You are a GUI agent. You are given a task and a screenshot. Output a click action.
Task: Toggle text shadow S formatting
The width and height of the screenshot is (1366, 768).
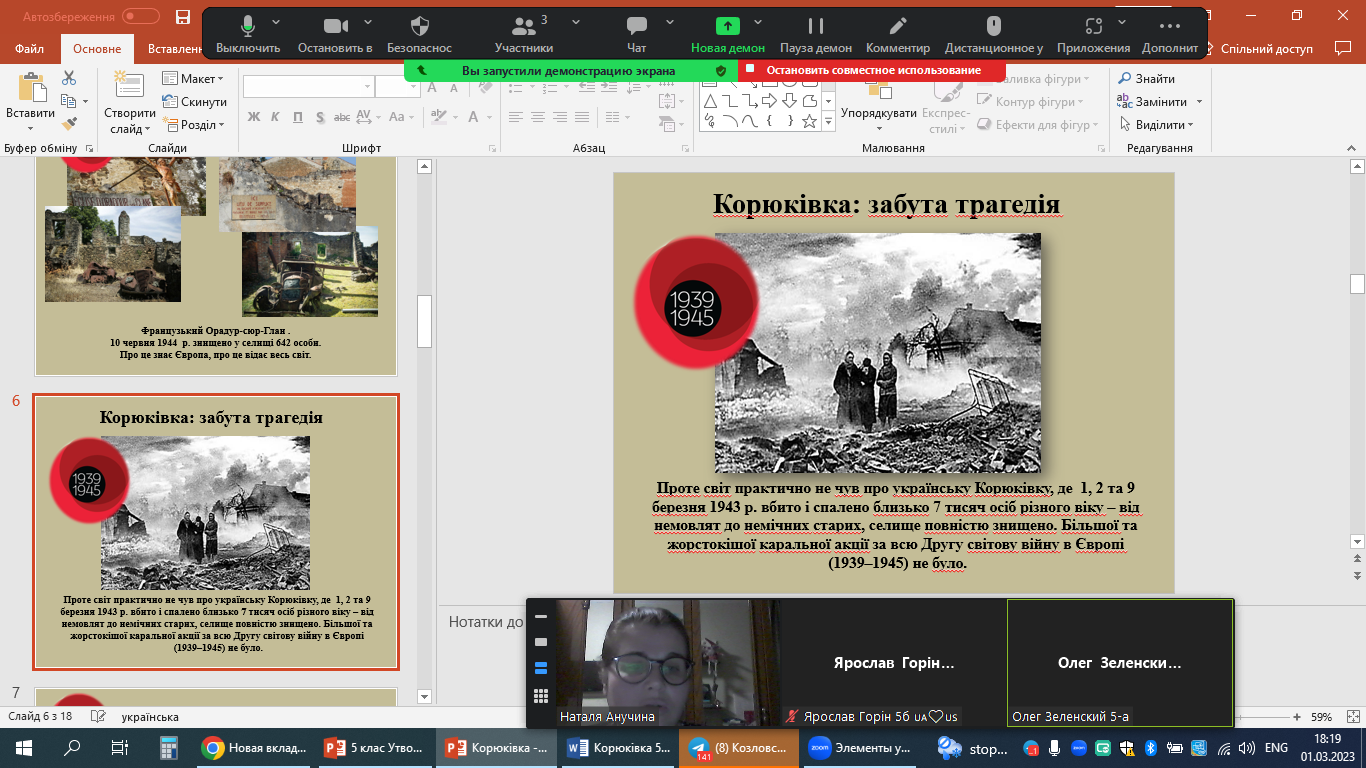pos(320,117)
